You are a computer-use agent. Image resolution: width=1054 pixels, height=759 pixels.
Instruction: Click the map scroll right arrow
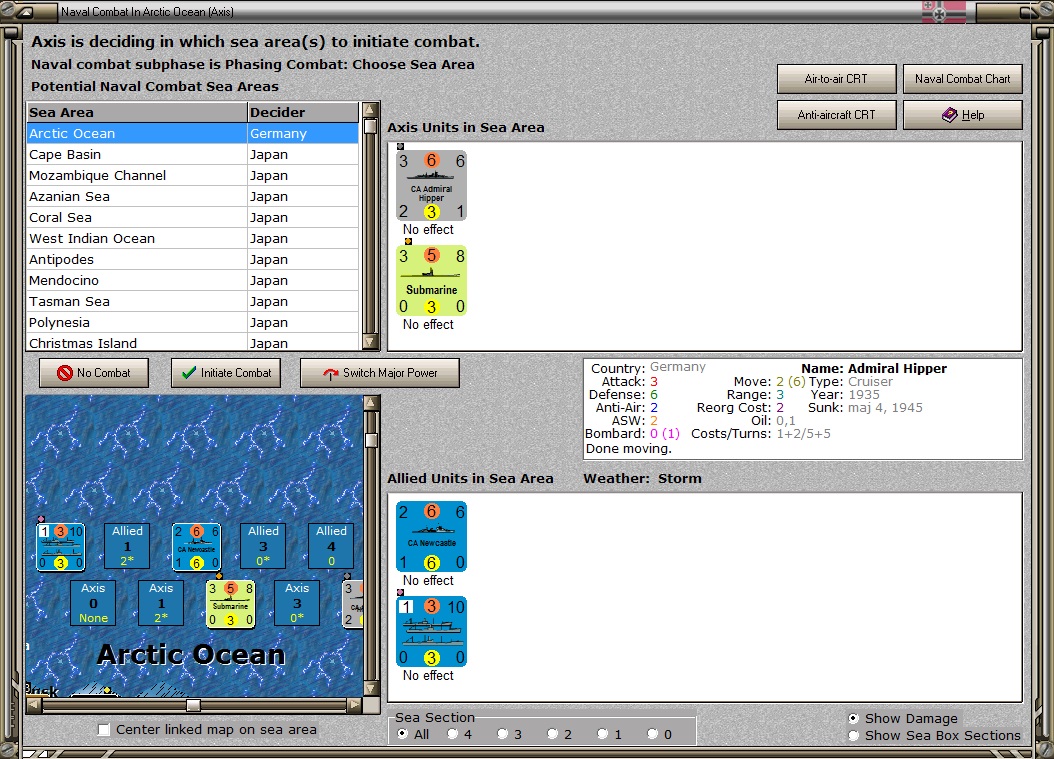click(x=354, y=705)
